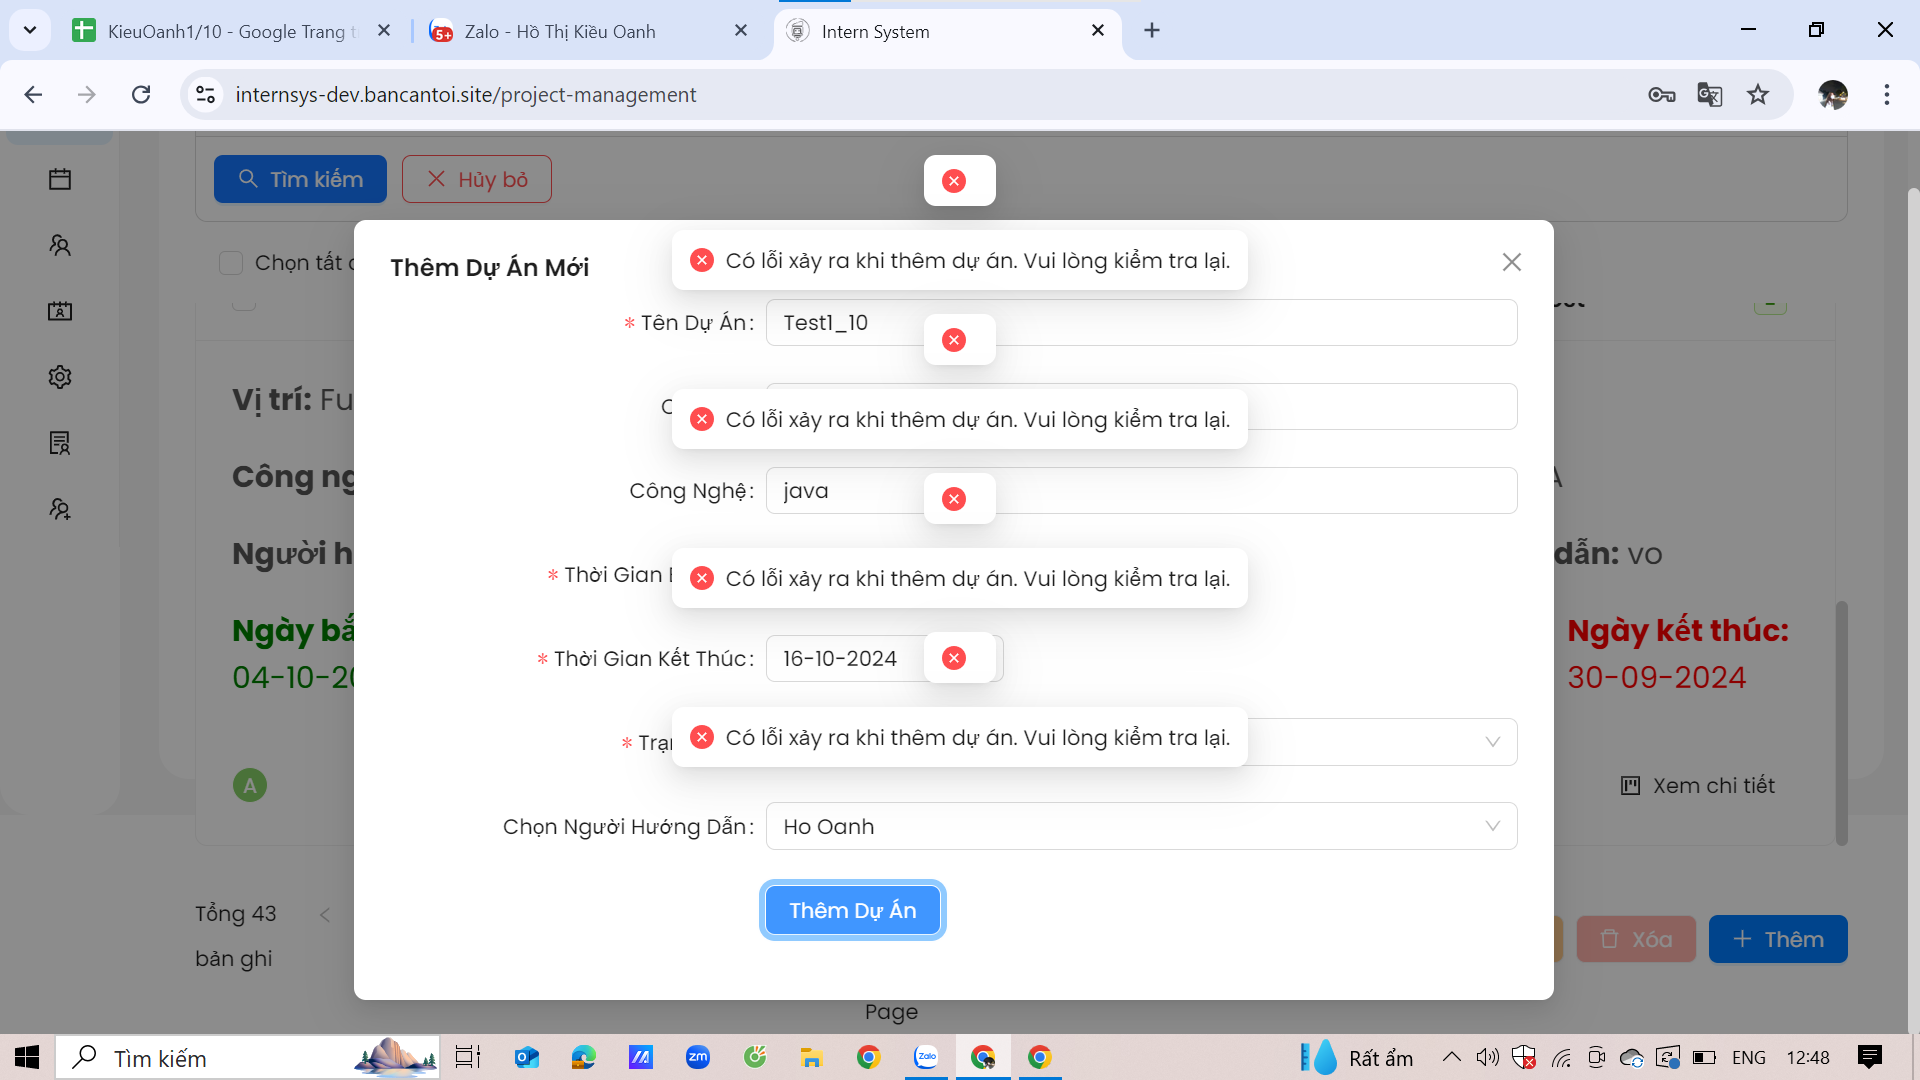Go to previous page chevron
Viewport: 1920px width, 1080px height.
point(325,915)
